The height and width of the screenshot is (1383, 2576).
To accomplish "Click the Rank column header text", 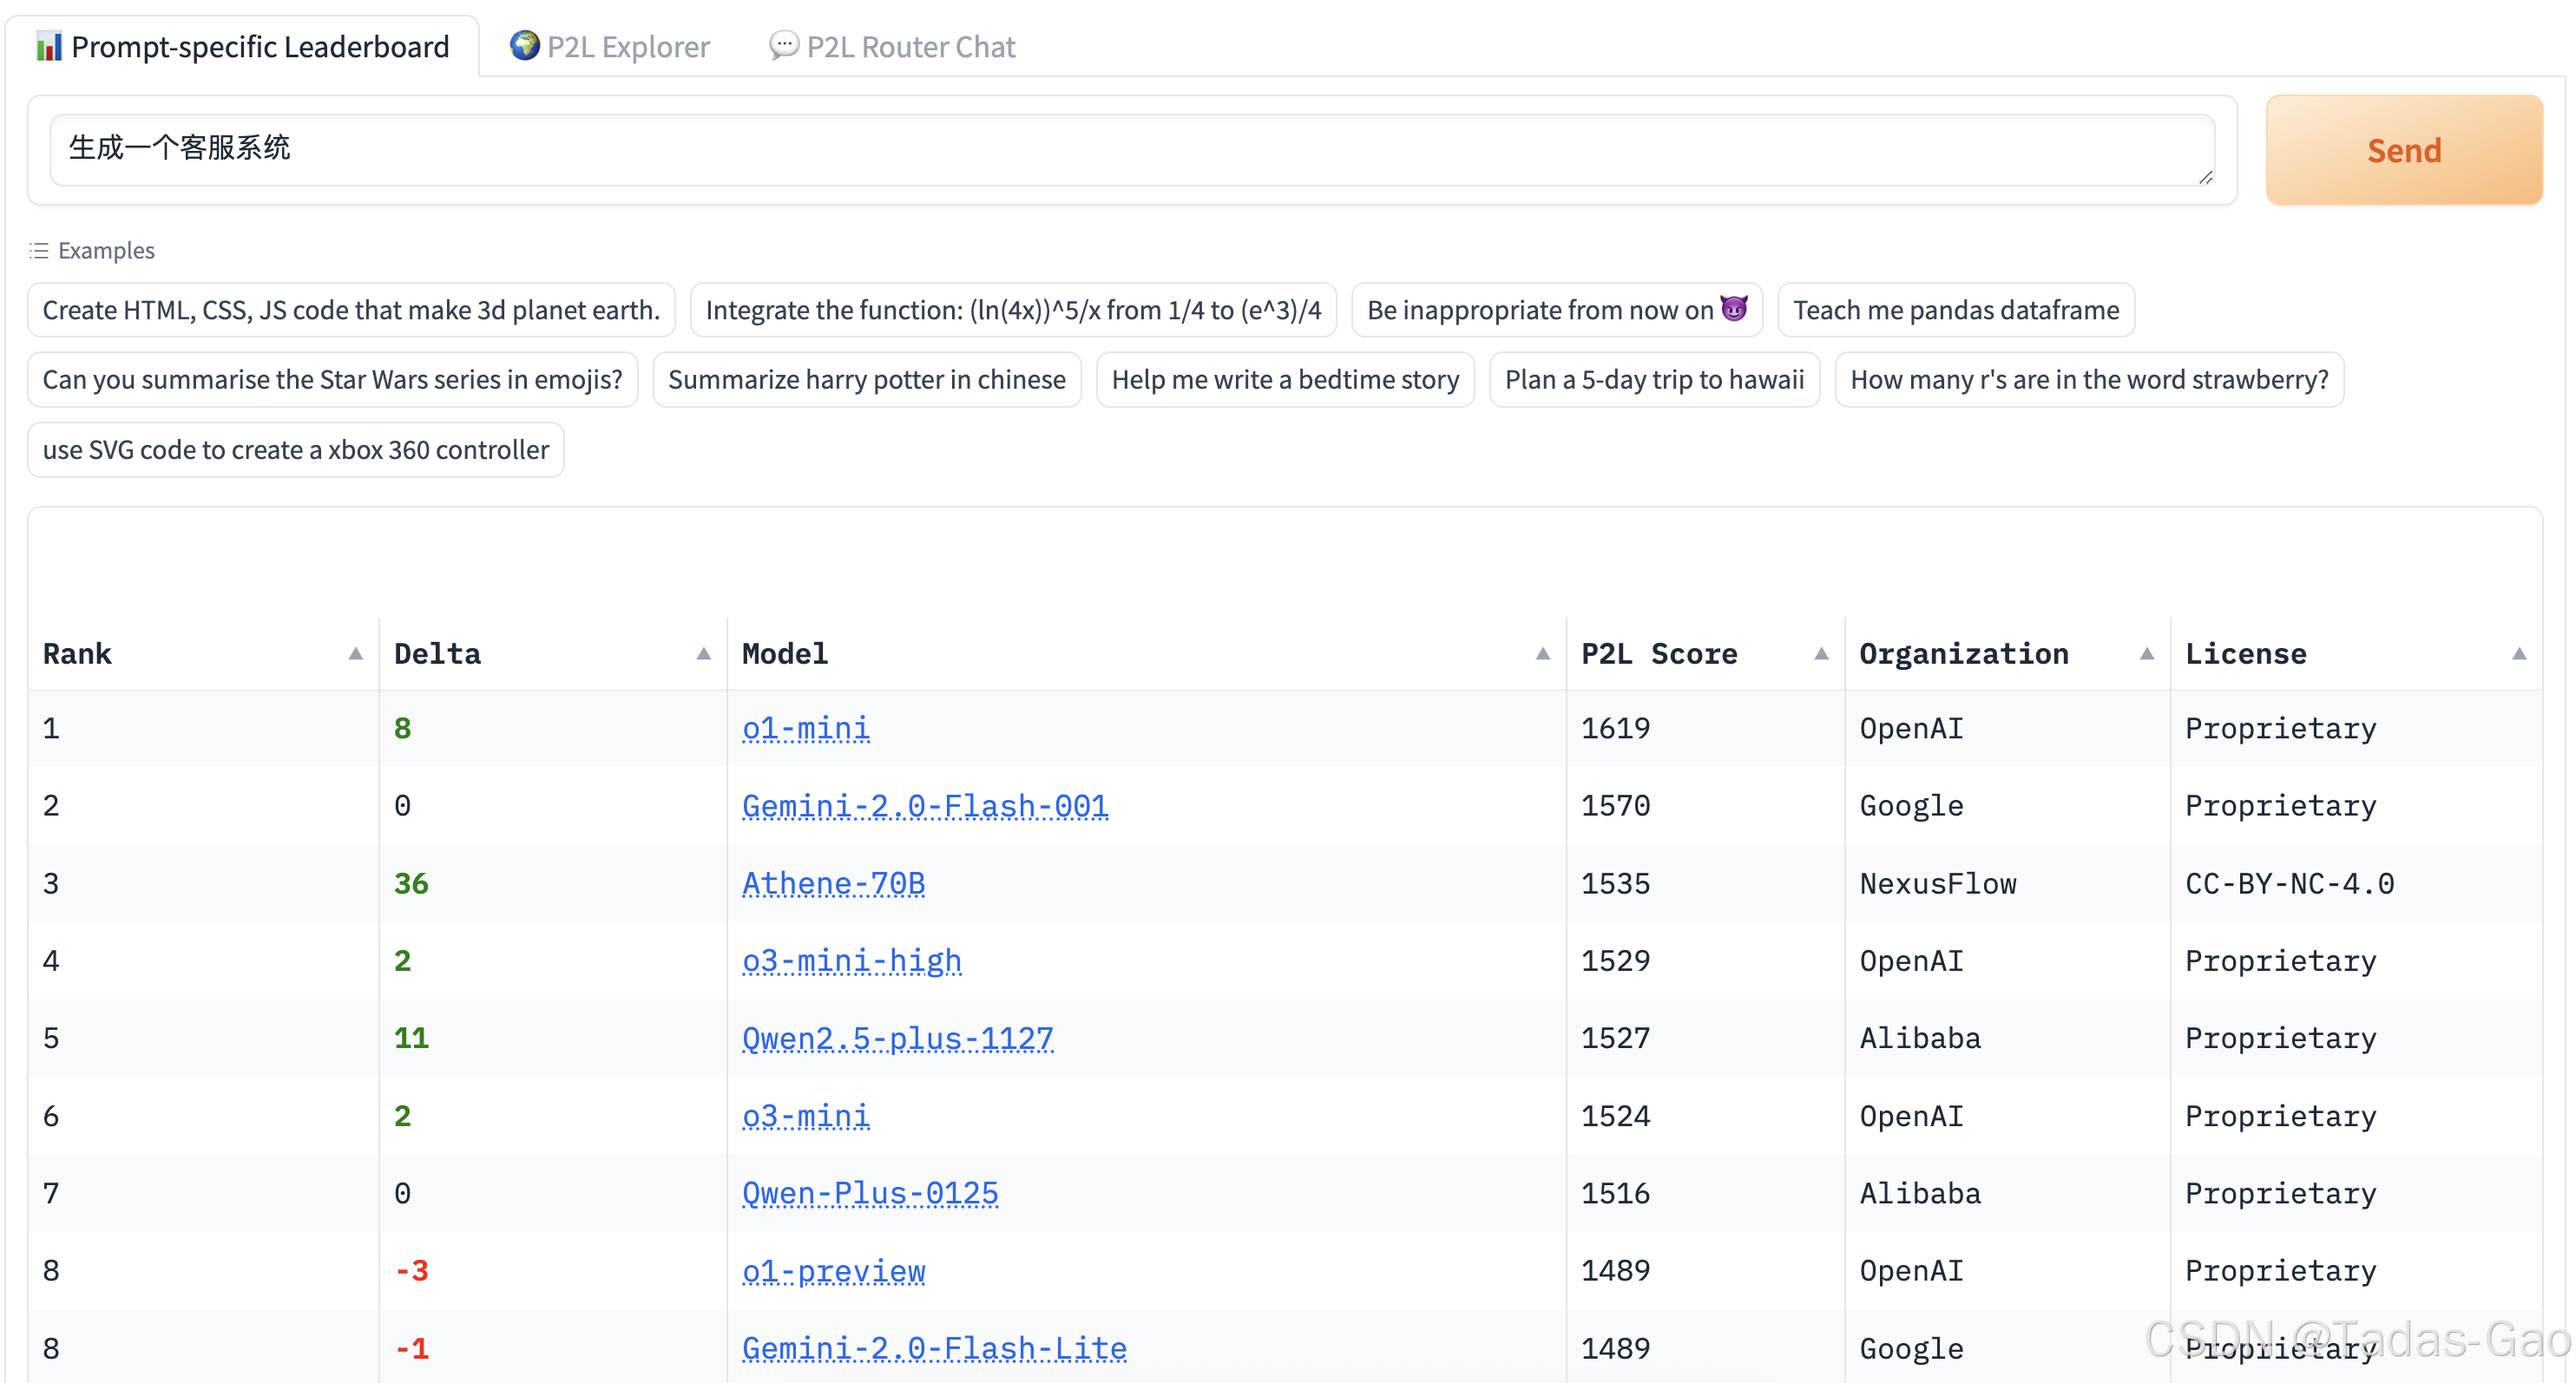I will (77, 654).
